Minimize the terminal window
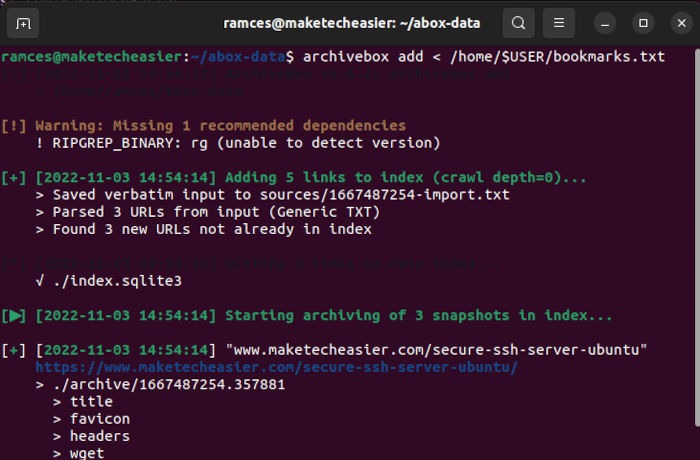 point(605,23)
